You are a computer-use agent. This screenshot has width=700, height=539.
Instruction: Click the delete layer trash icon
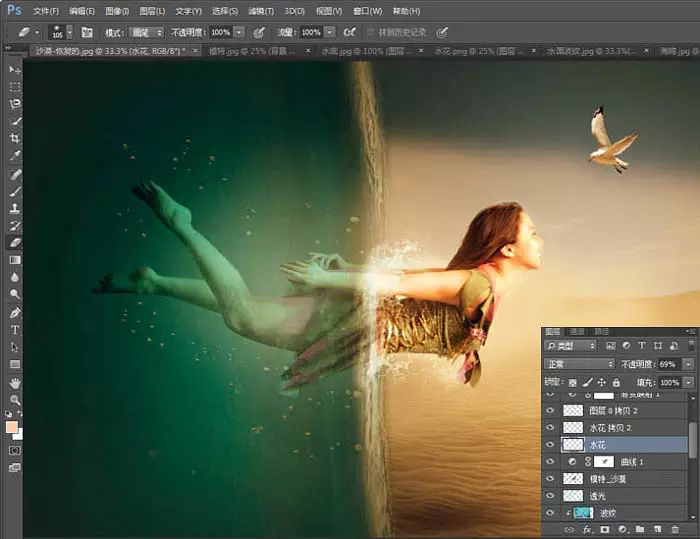(x=675, y=528)
